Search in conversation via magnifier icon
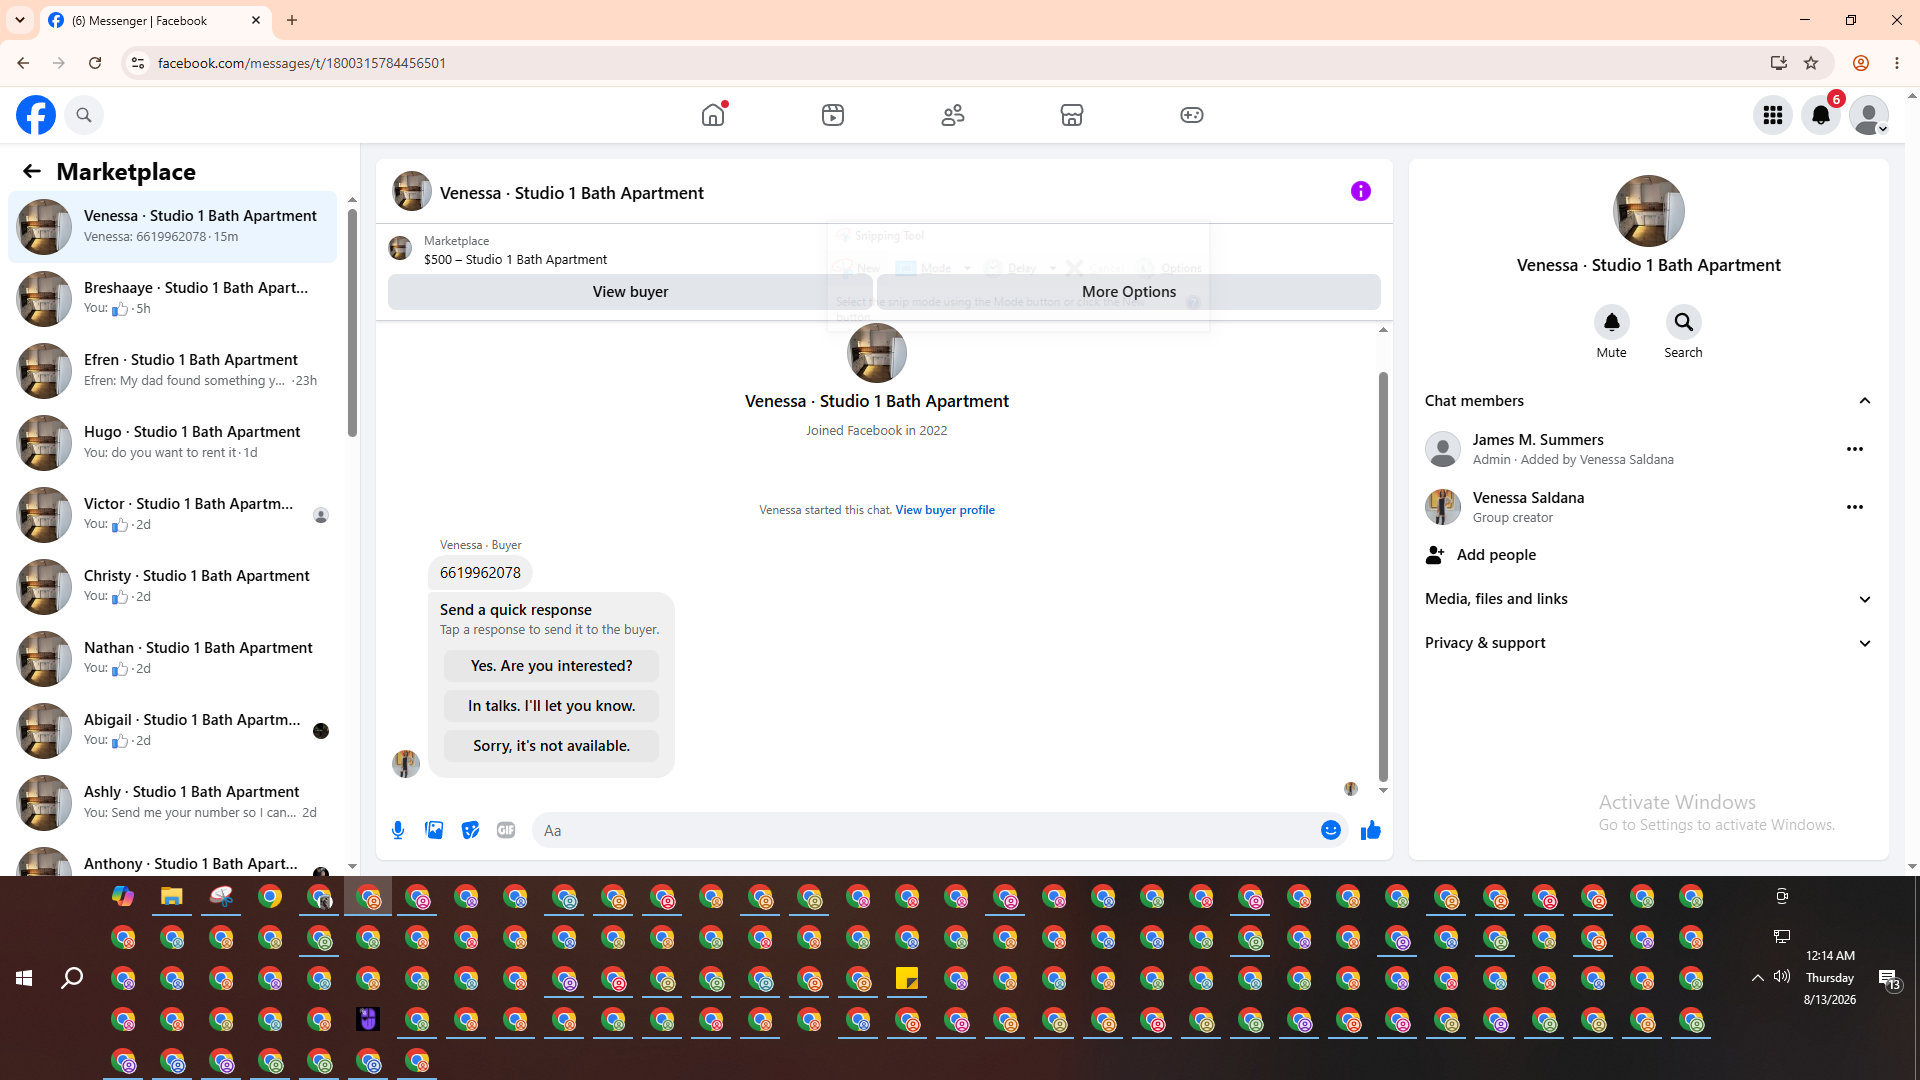The image size is (1920, 1080). coord(1684,322)
